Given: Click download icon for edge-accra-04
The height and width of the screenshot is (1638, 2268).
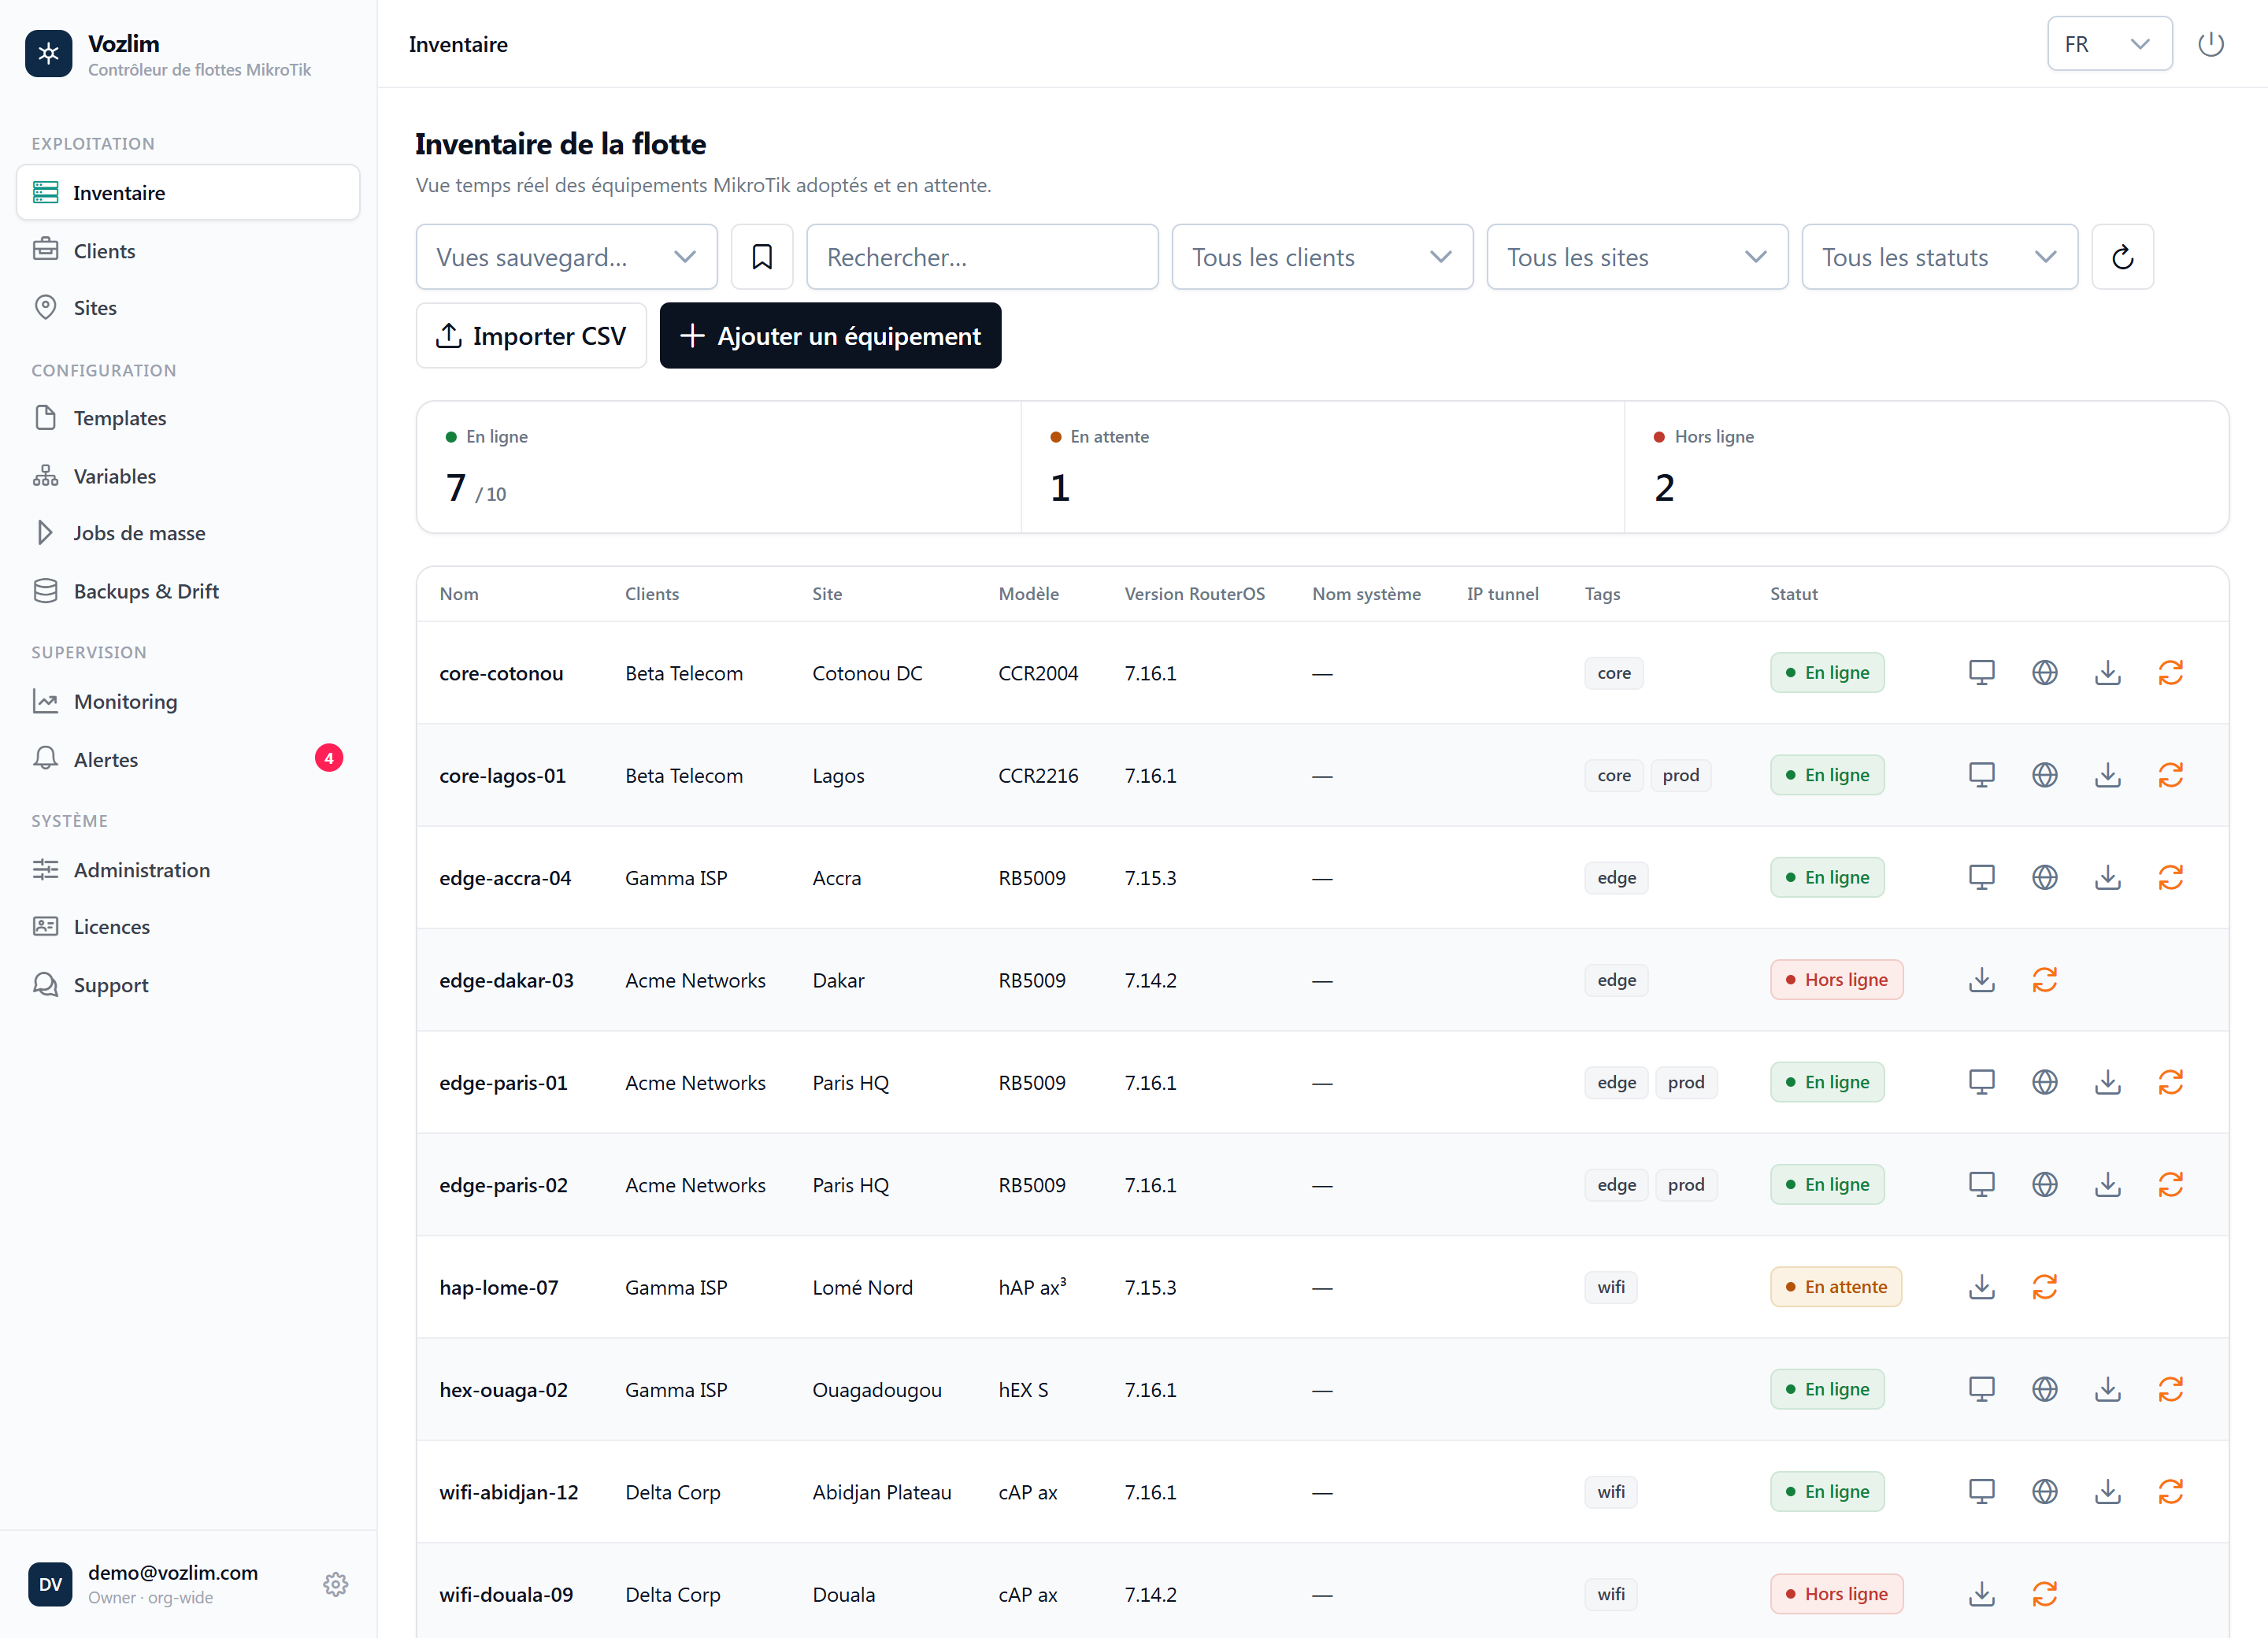Looking at the screenshot, I should pyautogui.click(x=2107, y=878).
